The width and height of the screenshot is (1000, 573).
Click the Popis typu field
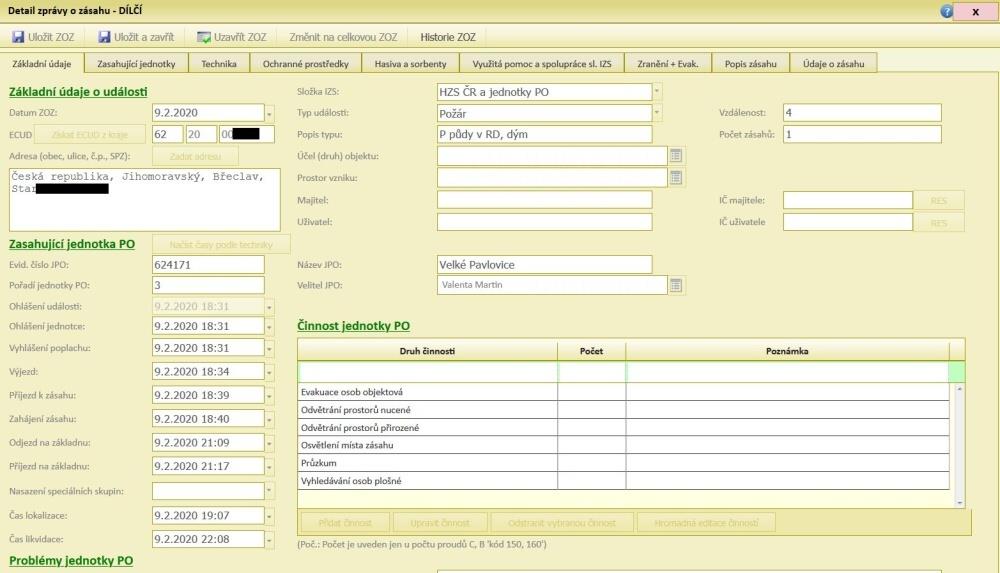(545, 135)
